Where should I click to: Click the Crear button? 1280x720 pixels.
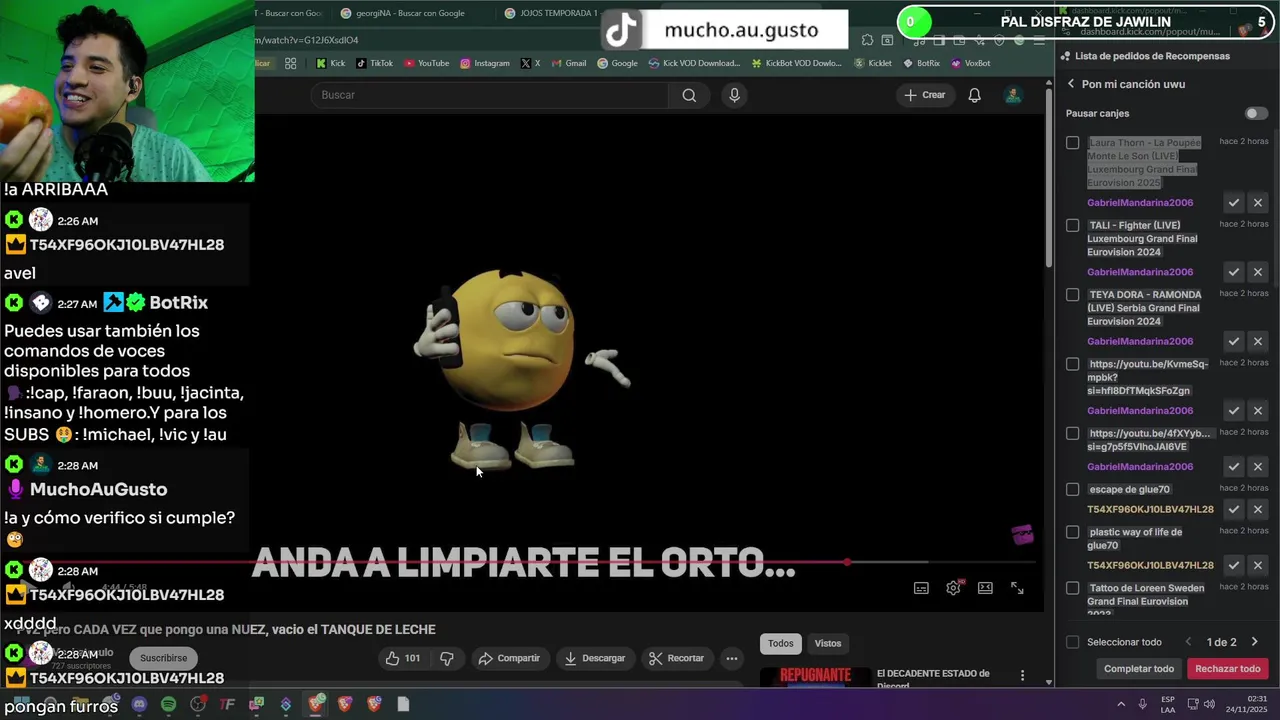pyautogui.click(x=925, y=95)
